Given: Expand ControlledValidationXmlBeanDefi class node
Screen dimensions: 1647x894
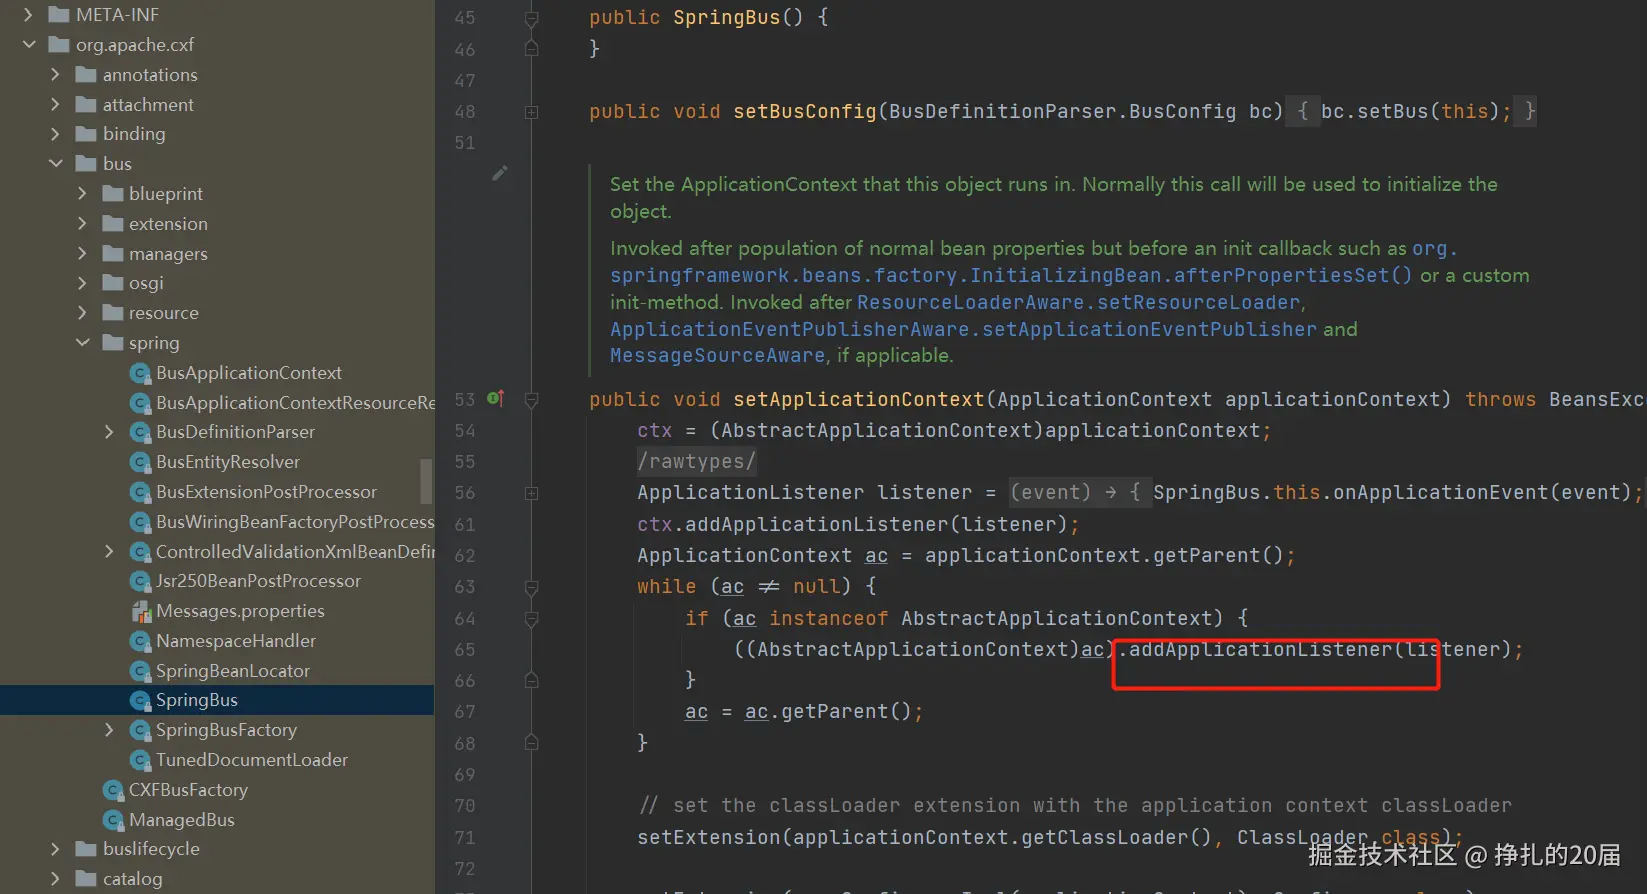Looking at the screenshot, I should (109, 552).
